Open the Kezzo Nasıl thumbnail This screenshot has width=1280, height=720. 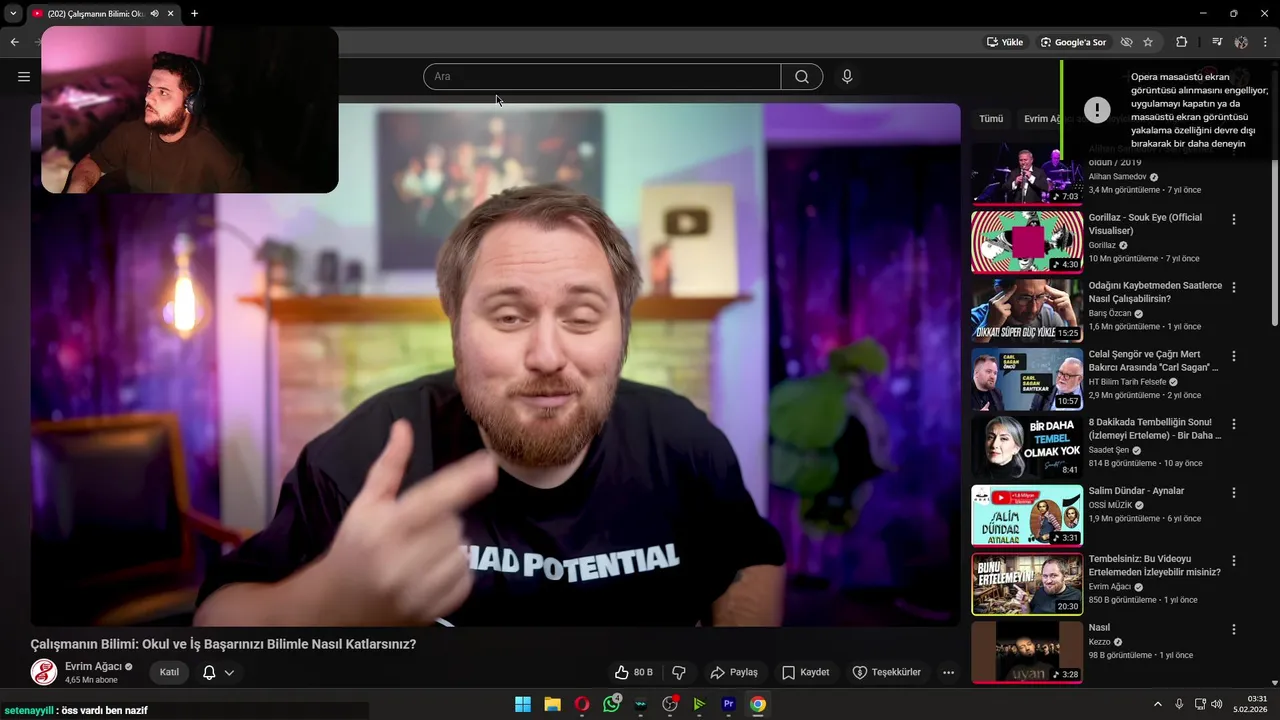[1027, 652]
